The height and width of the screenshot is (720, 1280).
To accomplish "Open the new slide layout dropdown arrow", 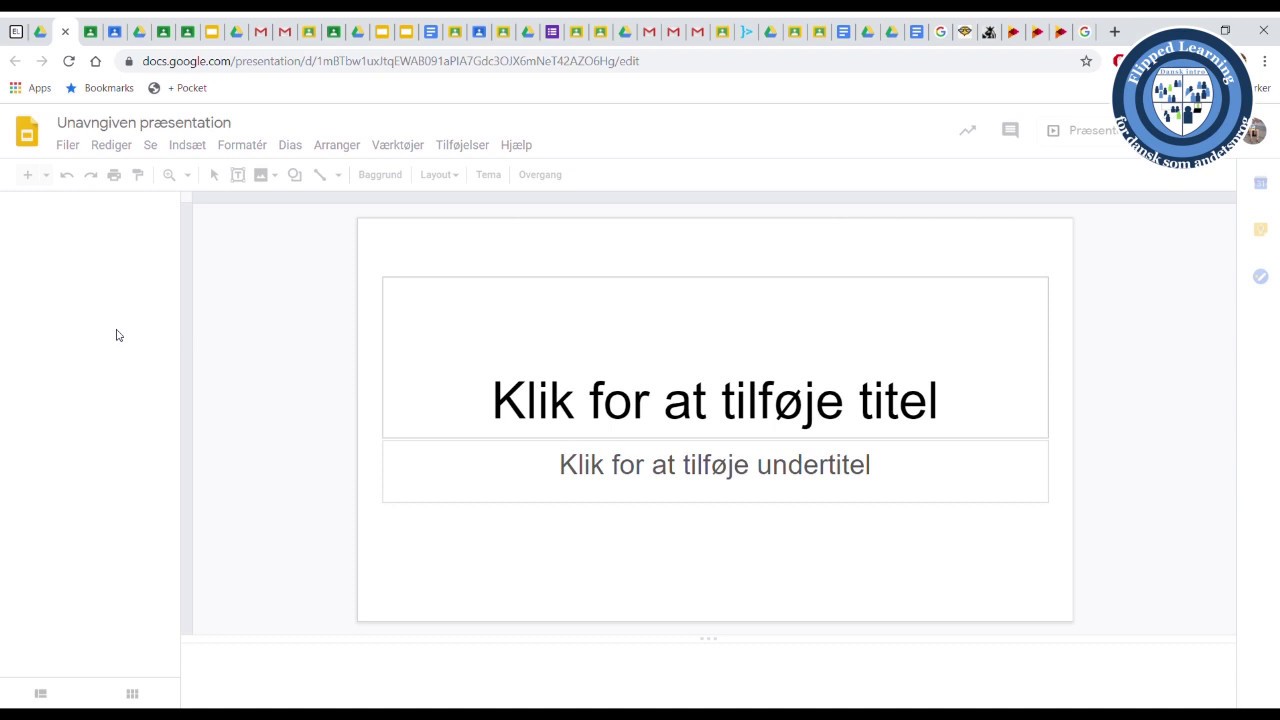I will click(46, 175).
